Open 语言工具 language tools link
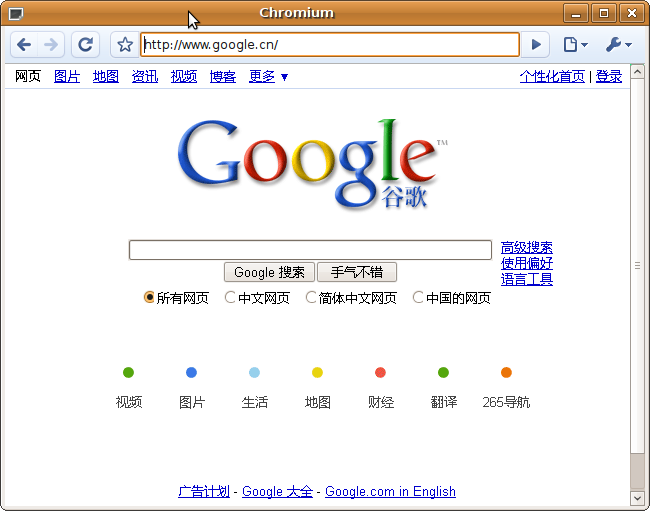The height and width of the screenshot is (511, 650). tap(526, 279)
